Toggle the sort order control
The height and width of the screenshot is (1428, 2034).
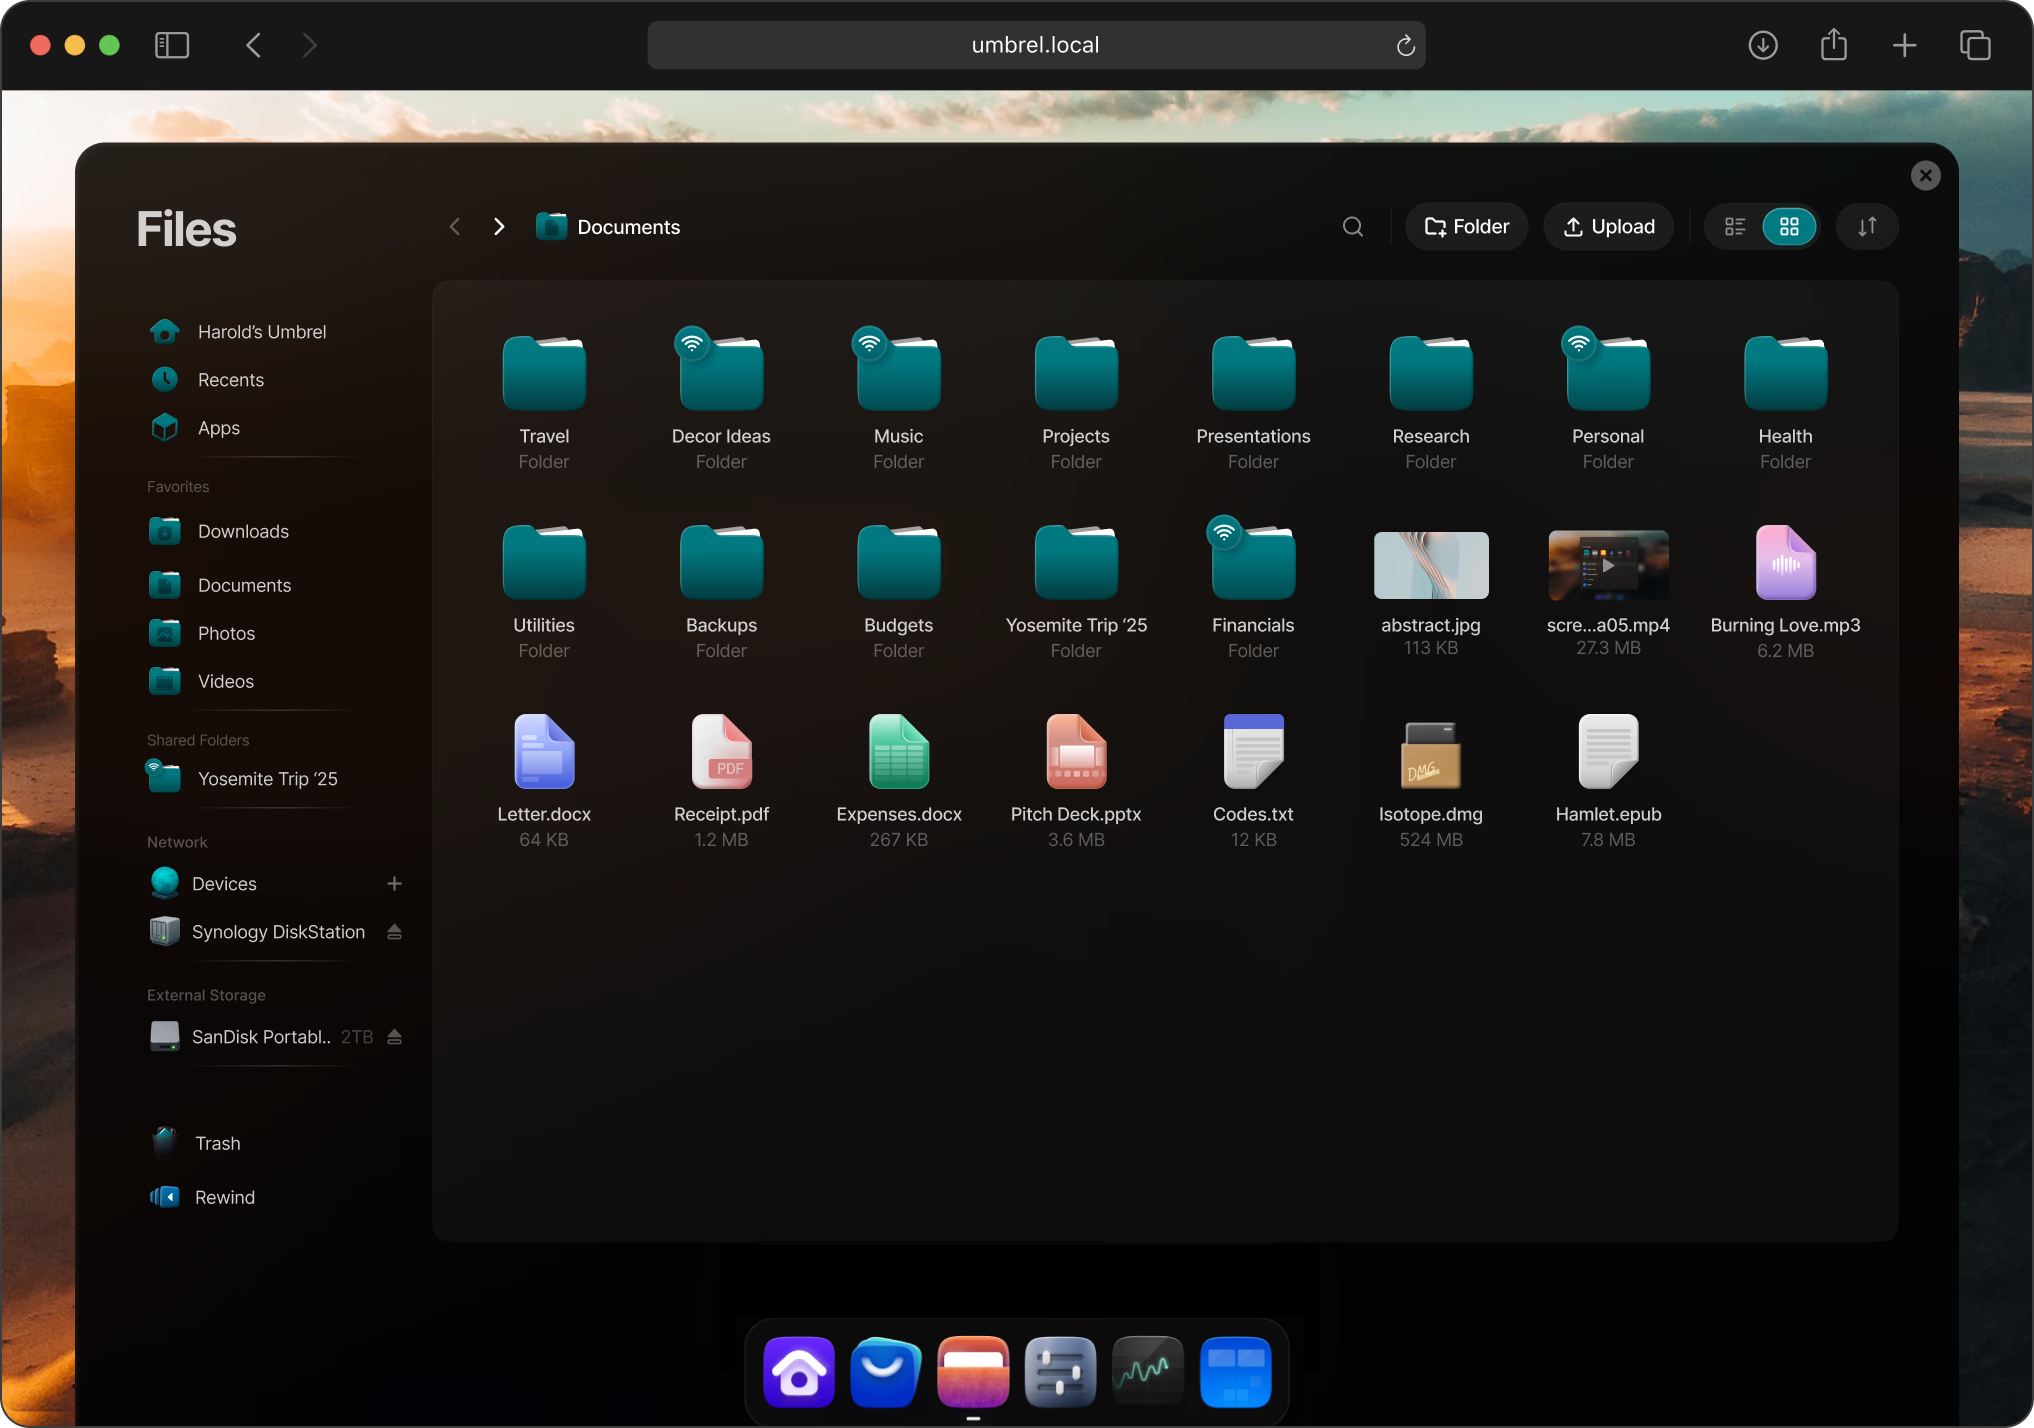[1866, 226]
